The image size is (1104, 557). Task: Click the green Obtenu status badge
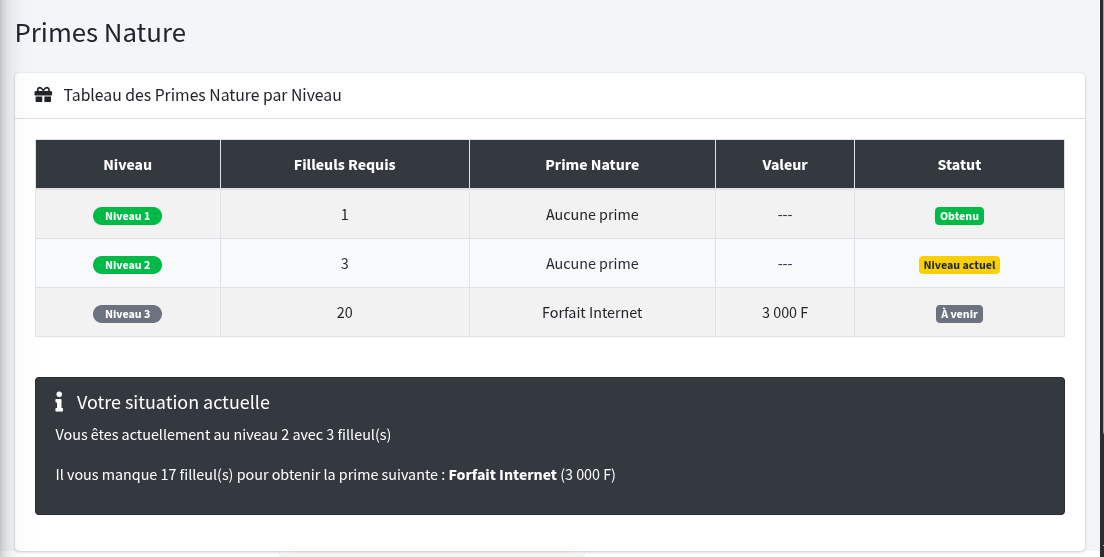[959, 216]
